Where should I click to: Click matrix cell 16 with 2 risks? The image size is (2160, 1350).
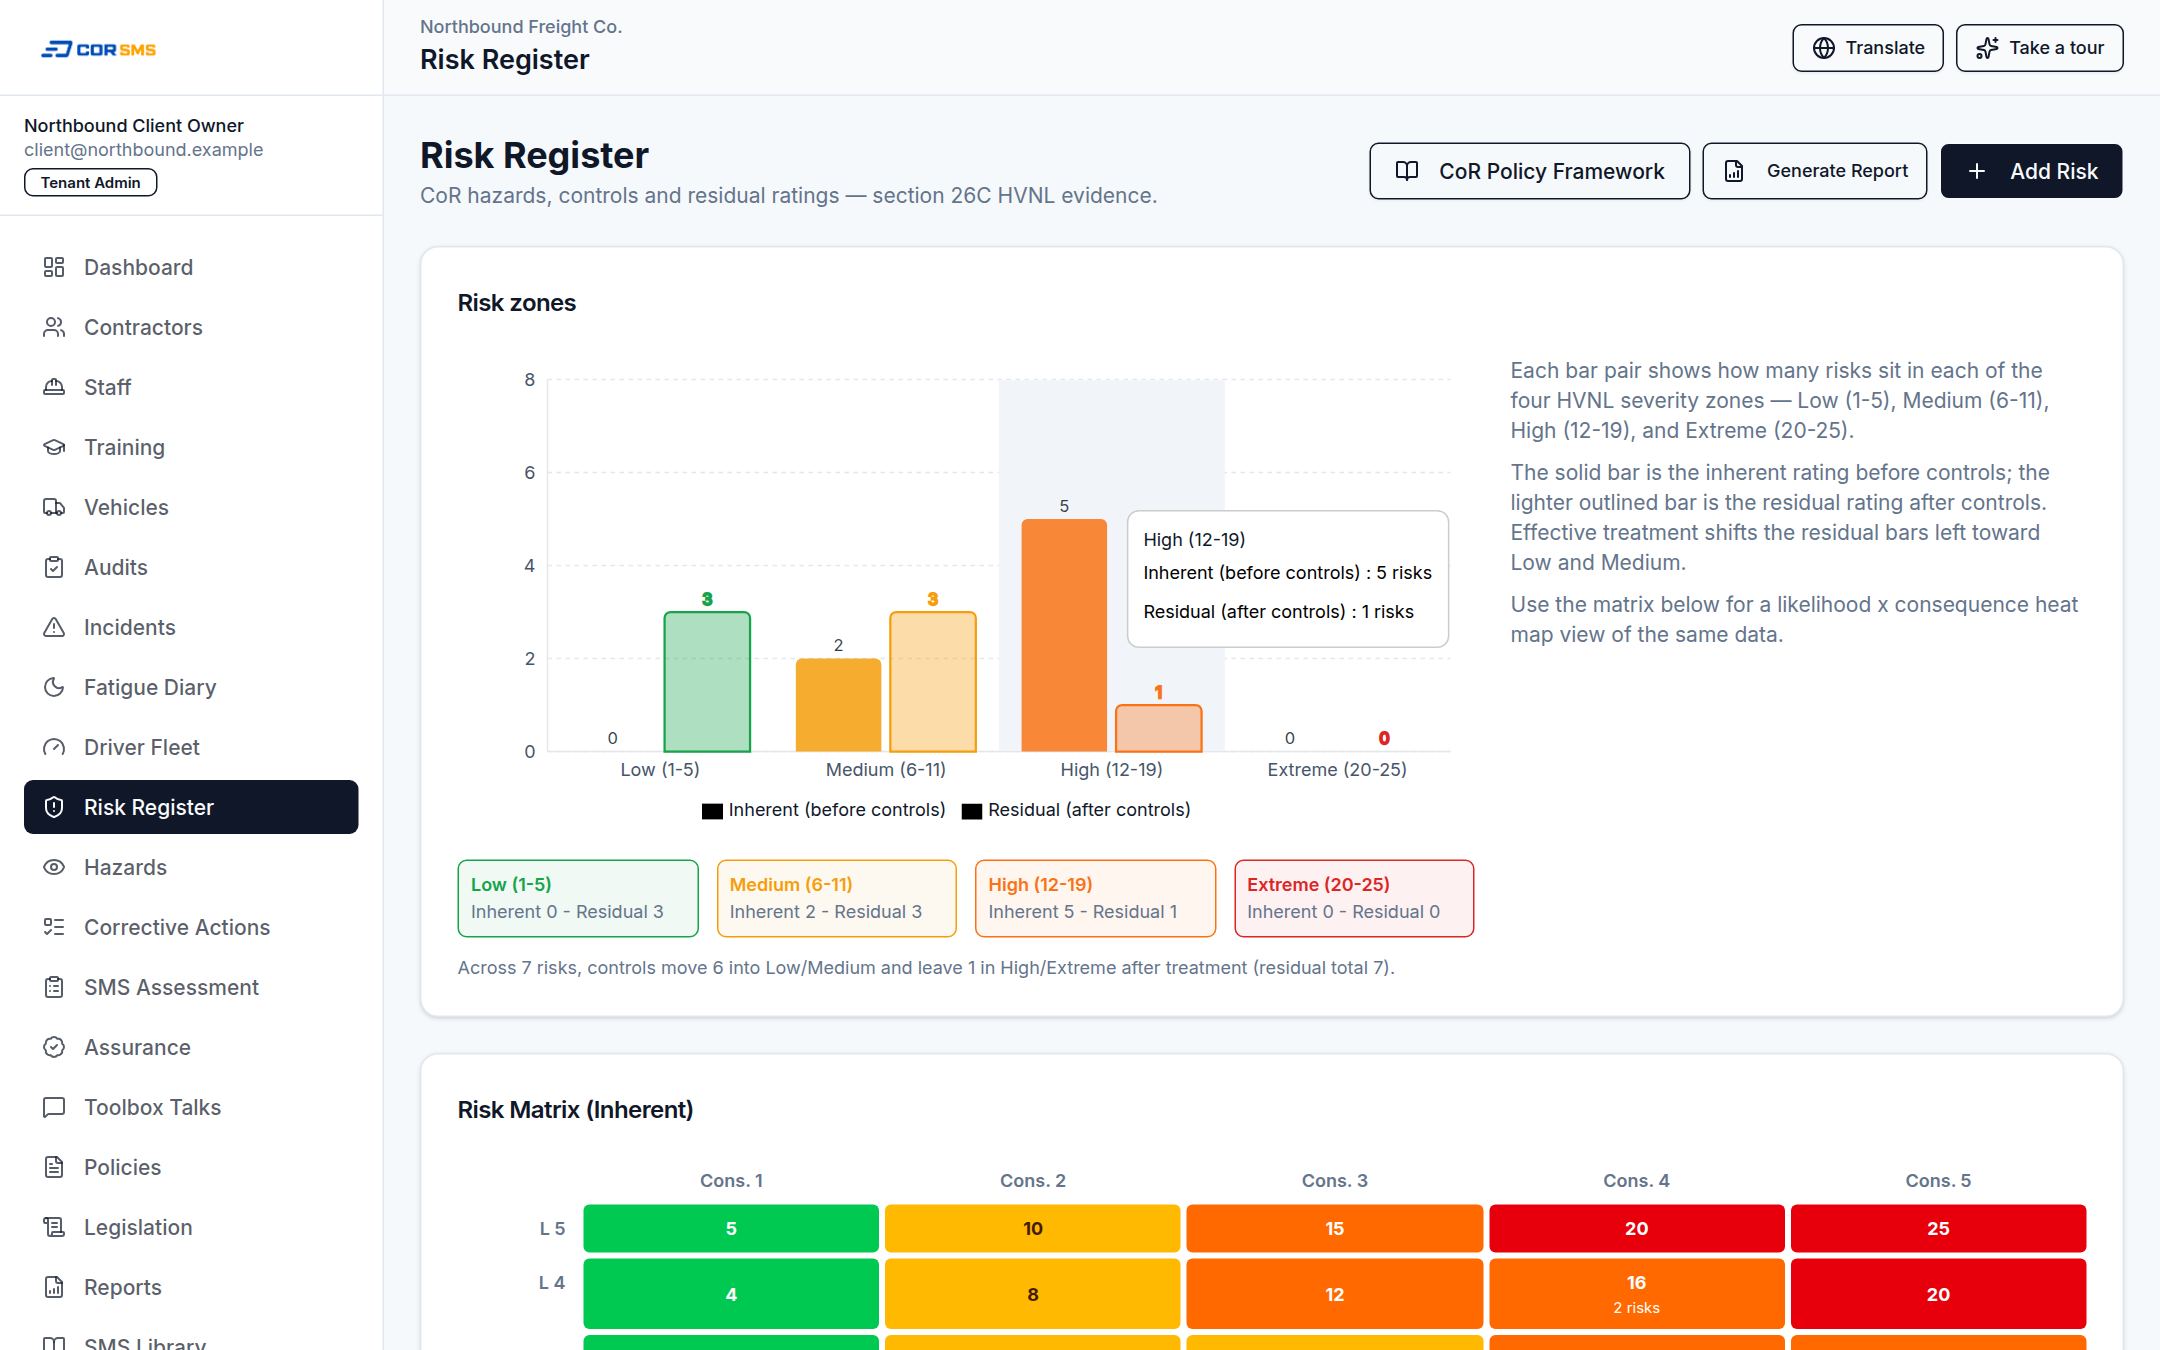click(1636, 1294)
